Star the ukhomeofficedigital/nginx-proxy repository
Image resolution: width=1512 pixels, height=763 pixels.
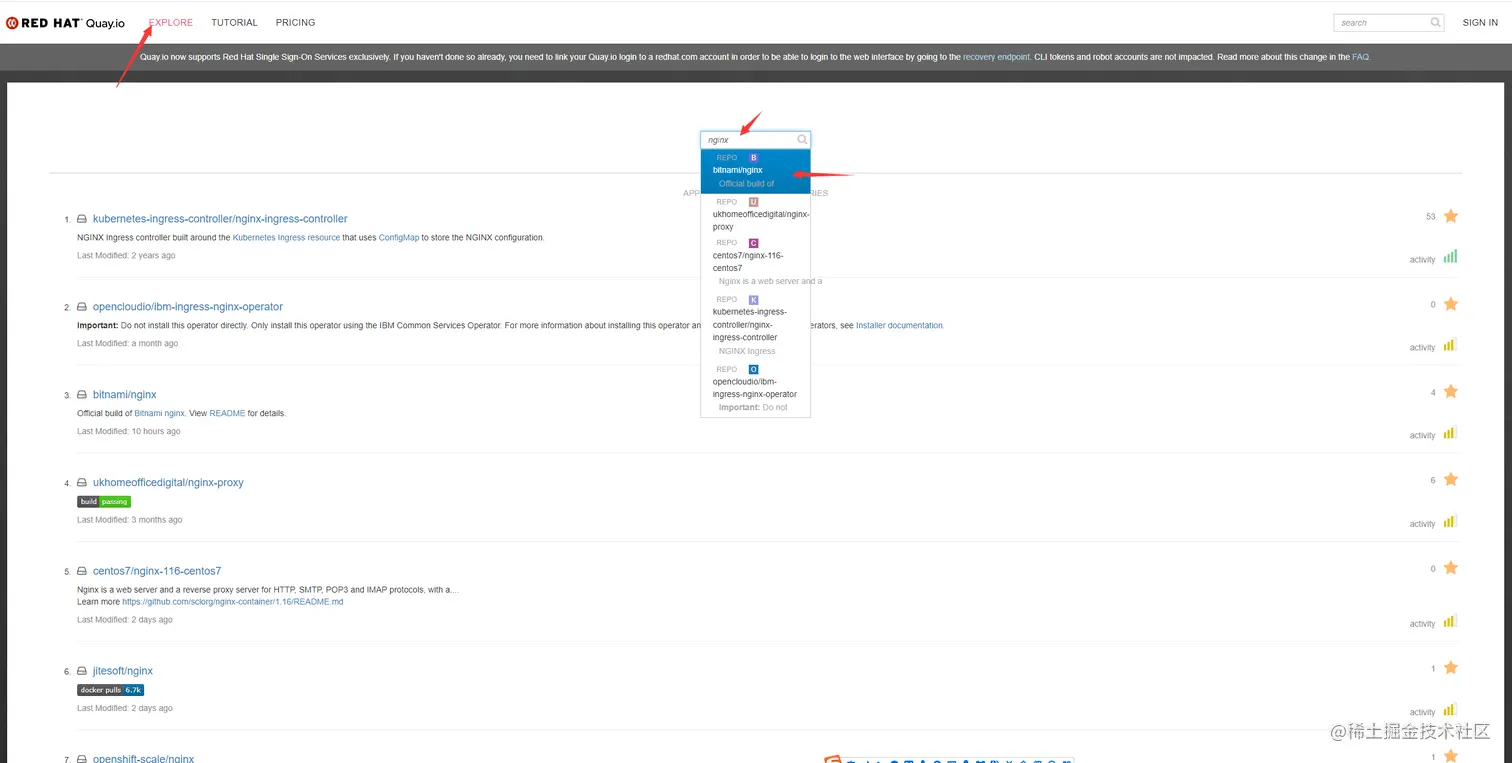[x=1451, y=480]
